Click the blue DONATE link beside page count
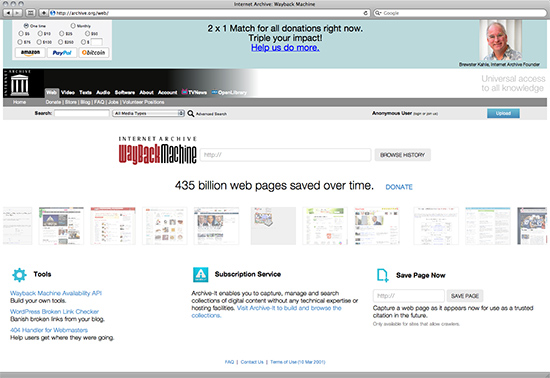Screen dimensions: 550x378 coord(399,187)
